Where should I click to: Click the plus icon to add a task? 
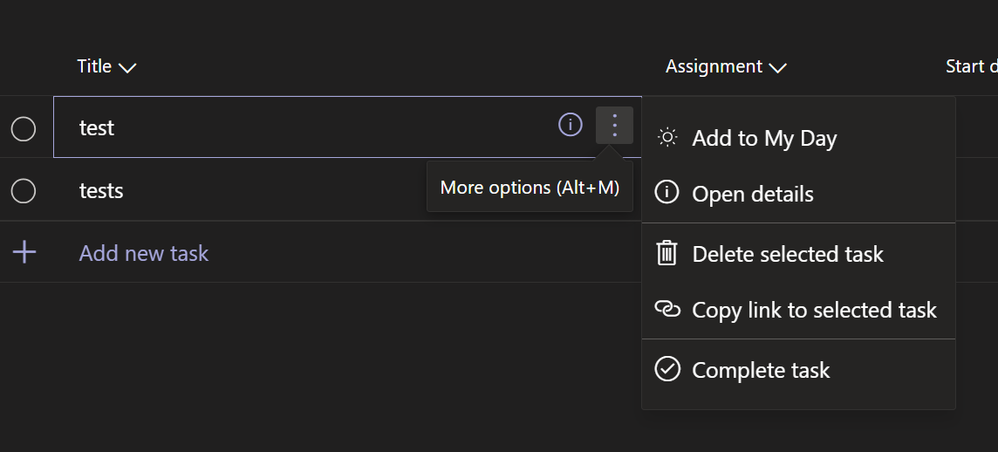pos(24,253)
